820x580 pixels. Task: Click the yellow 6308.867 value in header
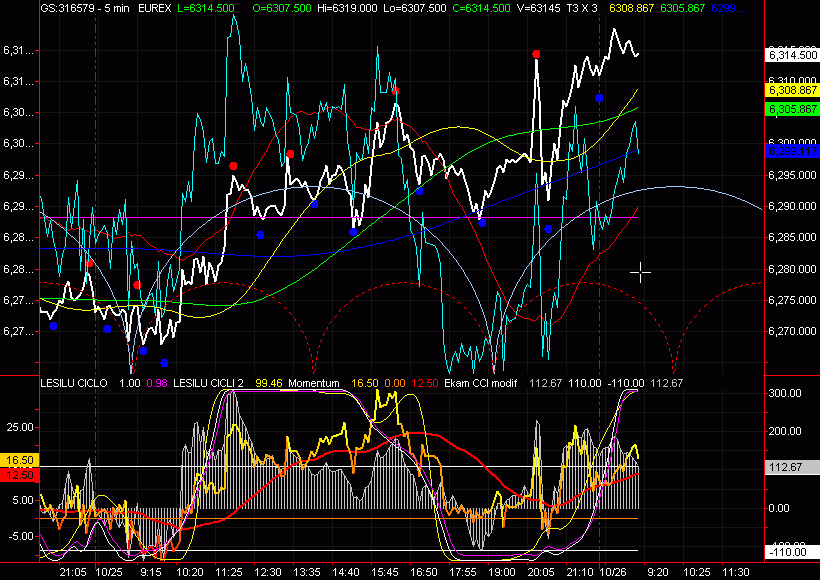(632, 9)
